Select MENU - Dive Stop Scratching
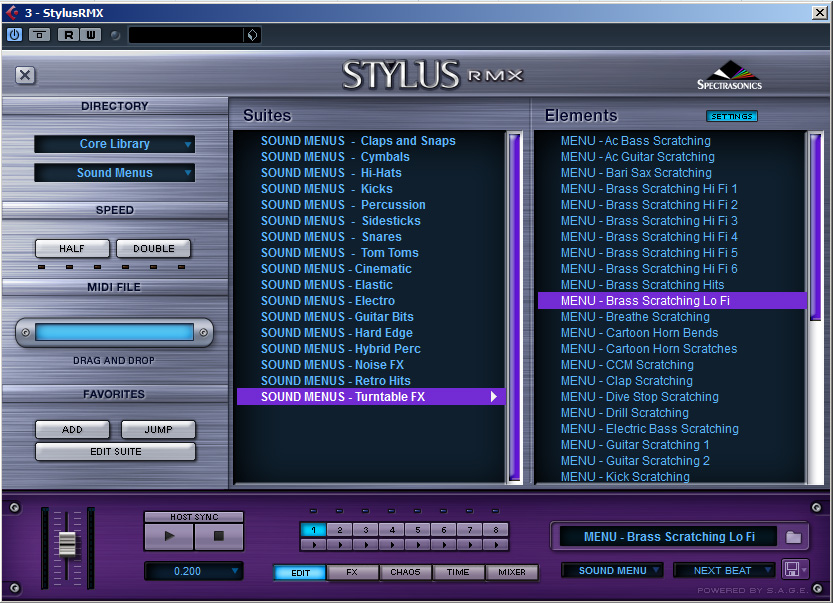Screen dimensions: 833x603 (672, 397)
